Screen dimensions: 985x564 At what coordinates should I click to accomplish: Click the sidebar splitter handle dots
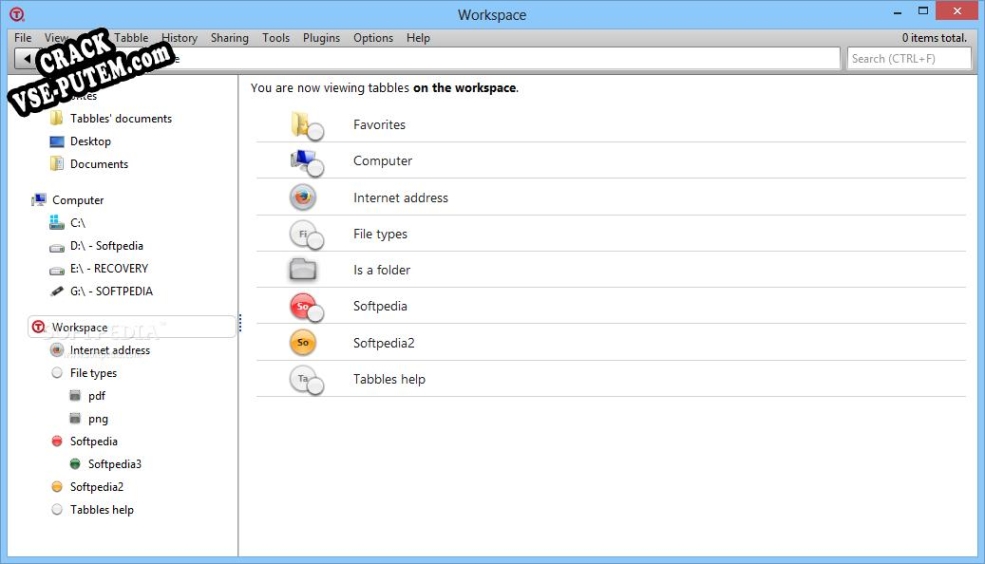[x=240, y=323]
